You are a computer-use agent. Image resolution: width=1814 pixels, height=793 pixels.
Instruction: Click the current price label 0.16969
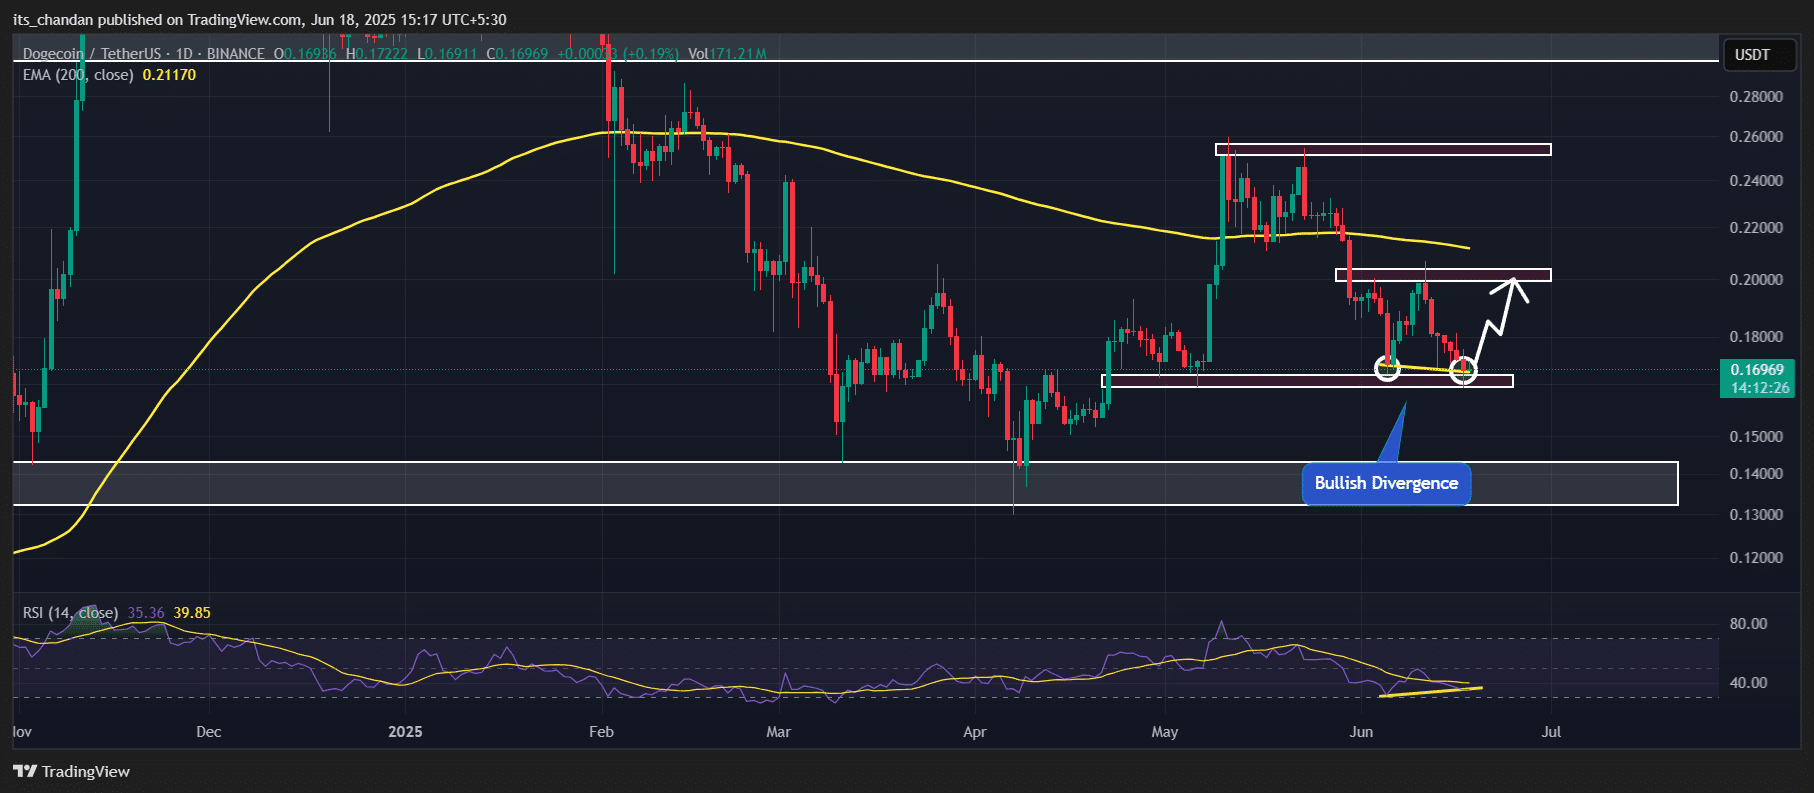point(1757,370)
